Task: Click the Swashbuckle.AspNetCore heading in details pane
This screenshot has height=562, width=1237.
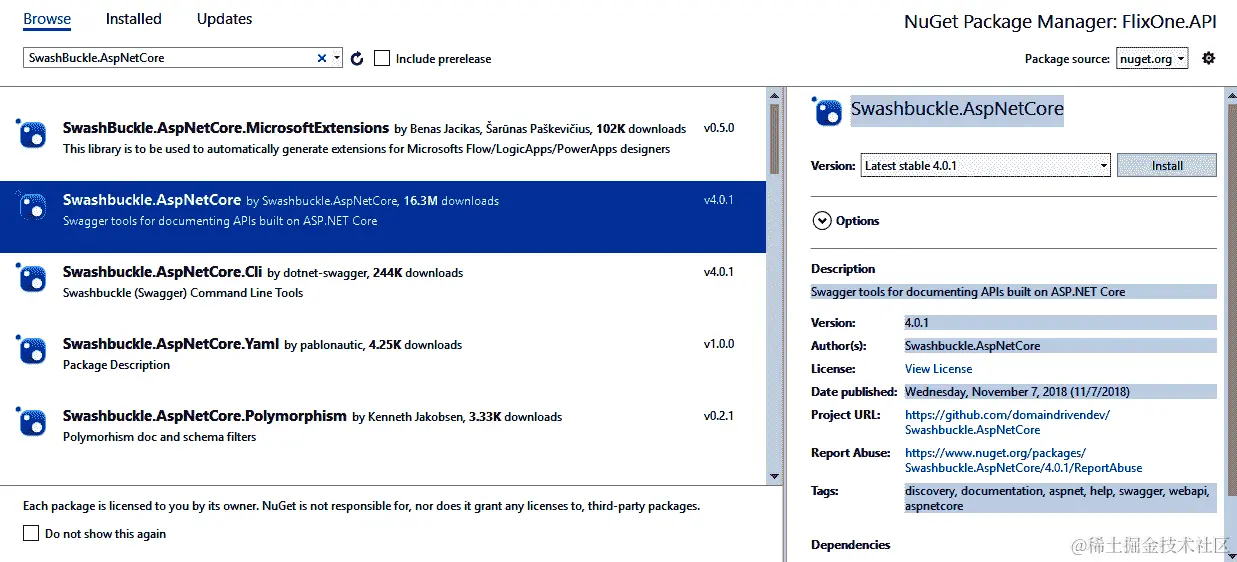Action: coord(957,109)
